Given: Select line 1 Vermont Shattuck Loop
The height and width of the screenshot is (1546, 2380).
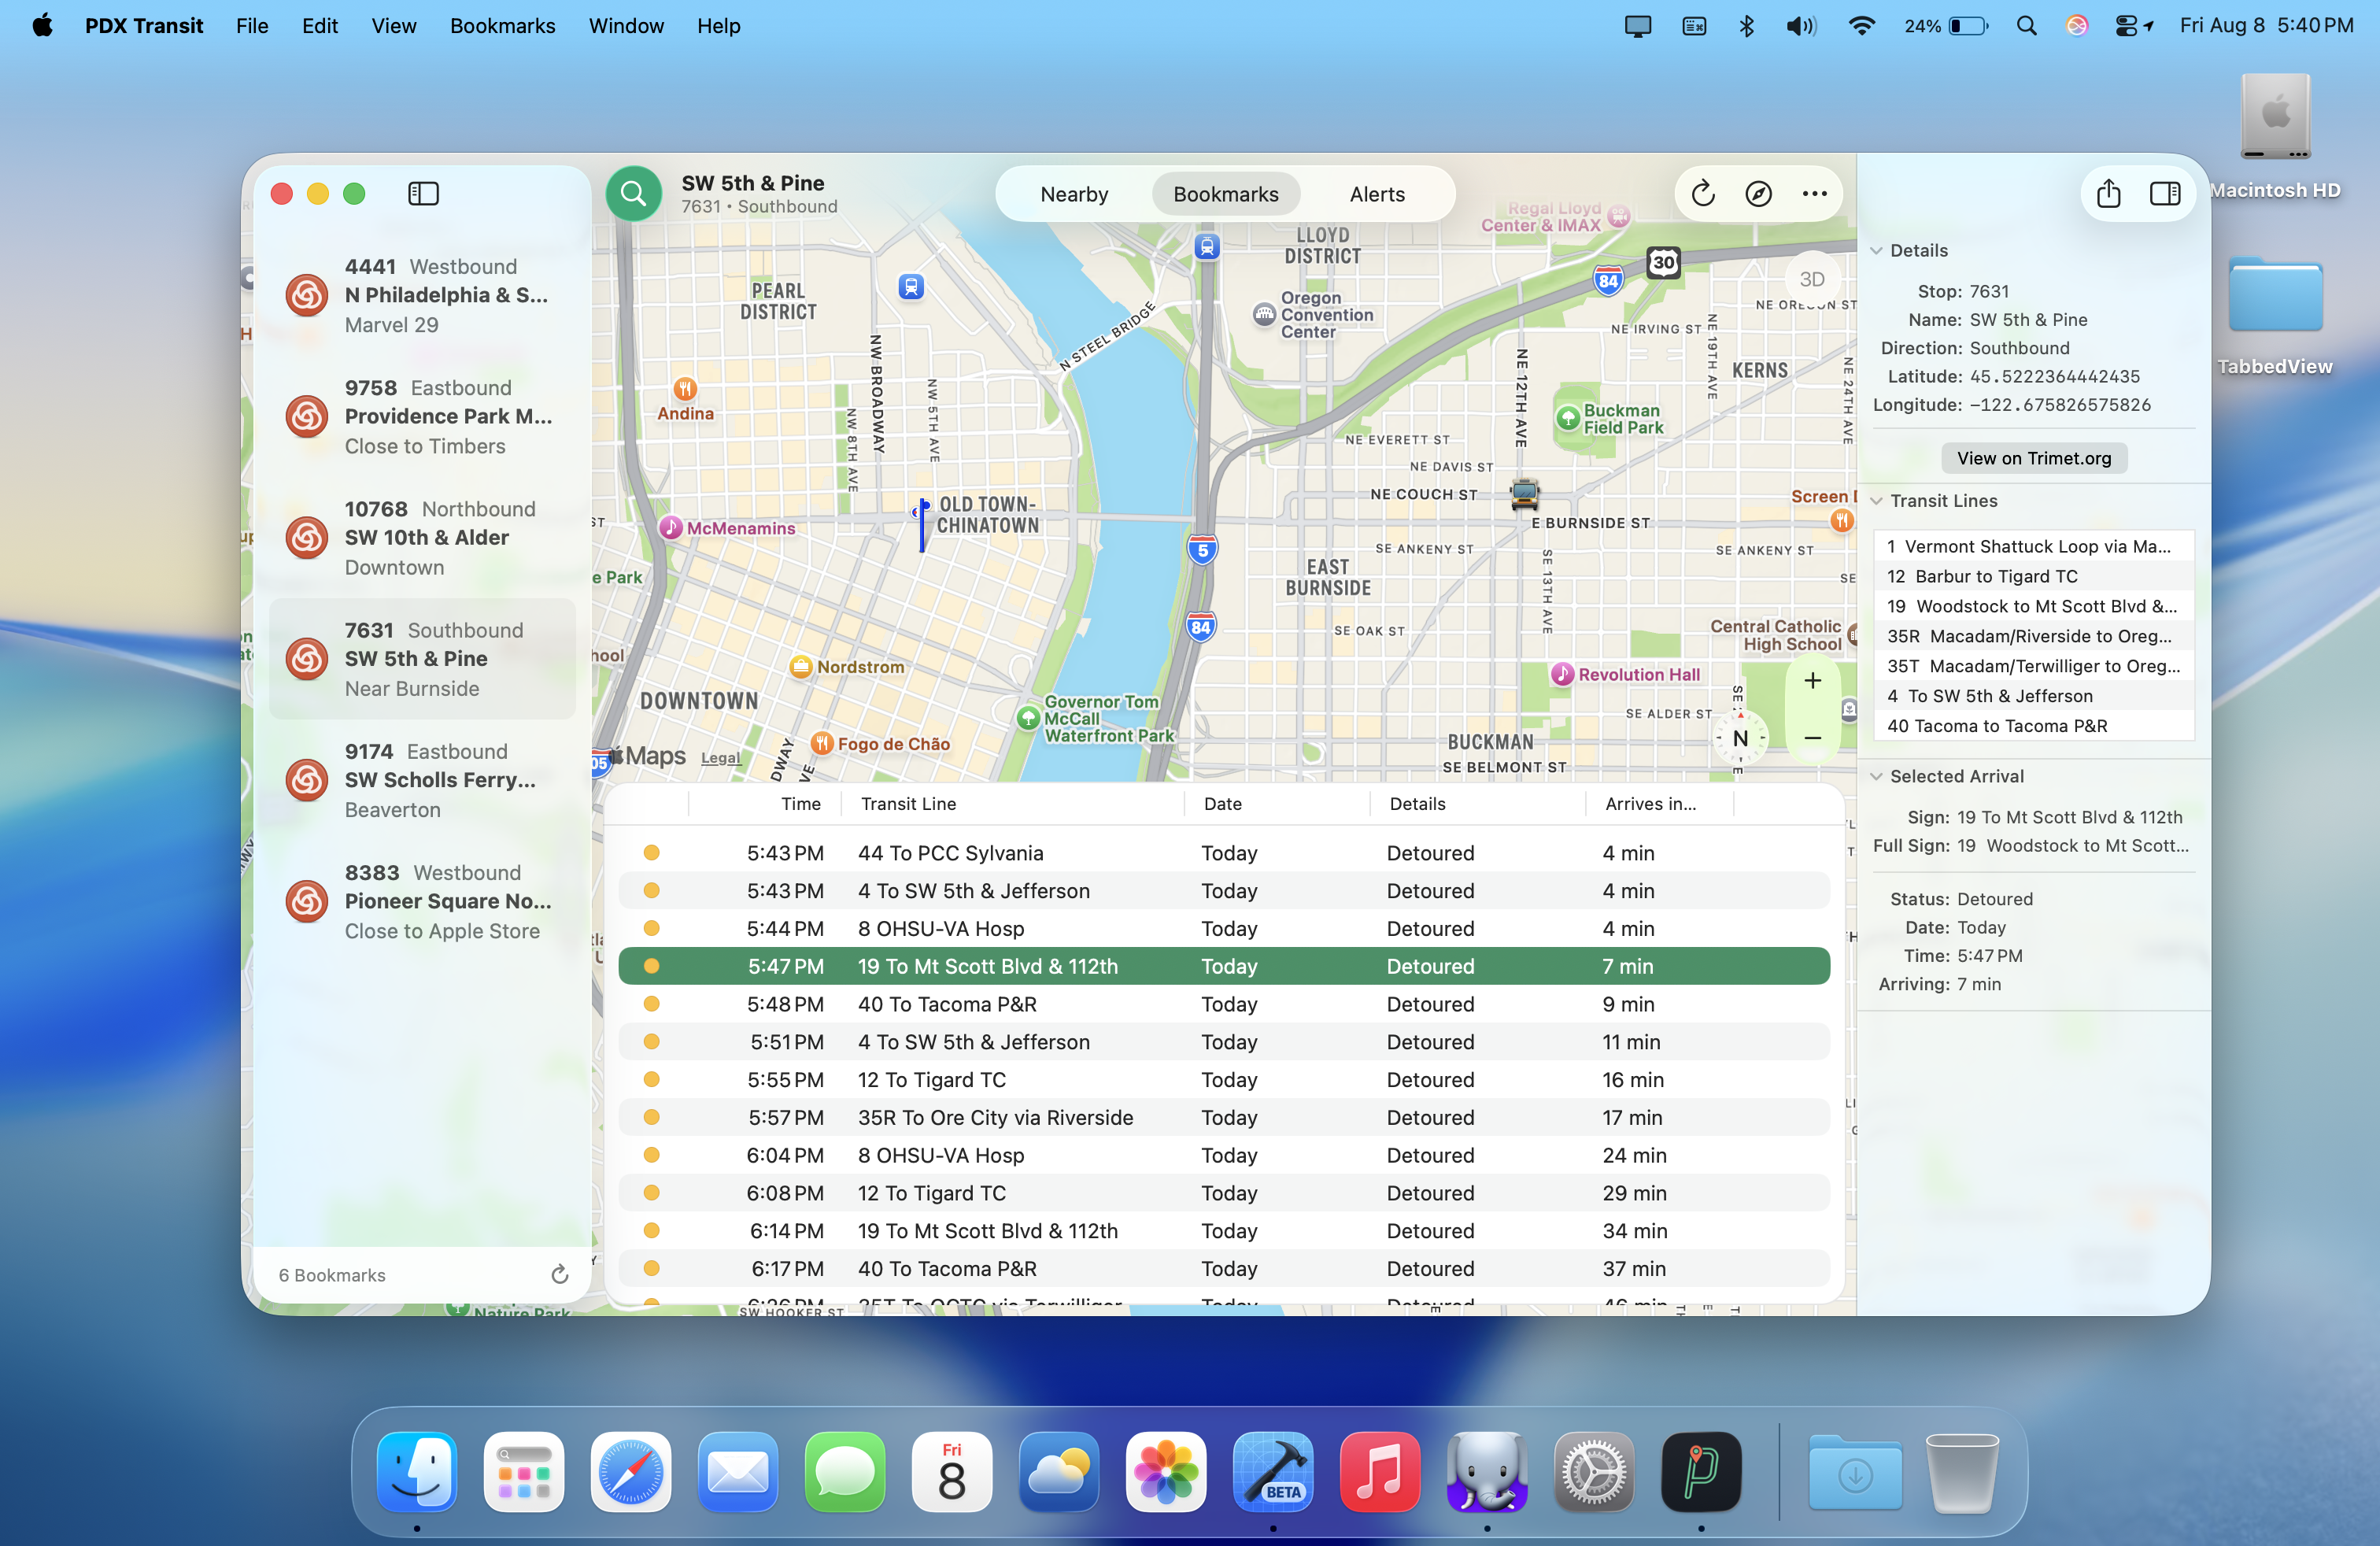Looking at the screenshot, I should (2033, 546).
